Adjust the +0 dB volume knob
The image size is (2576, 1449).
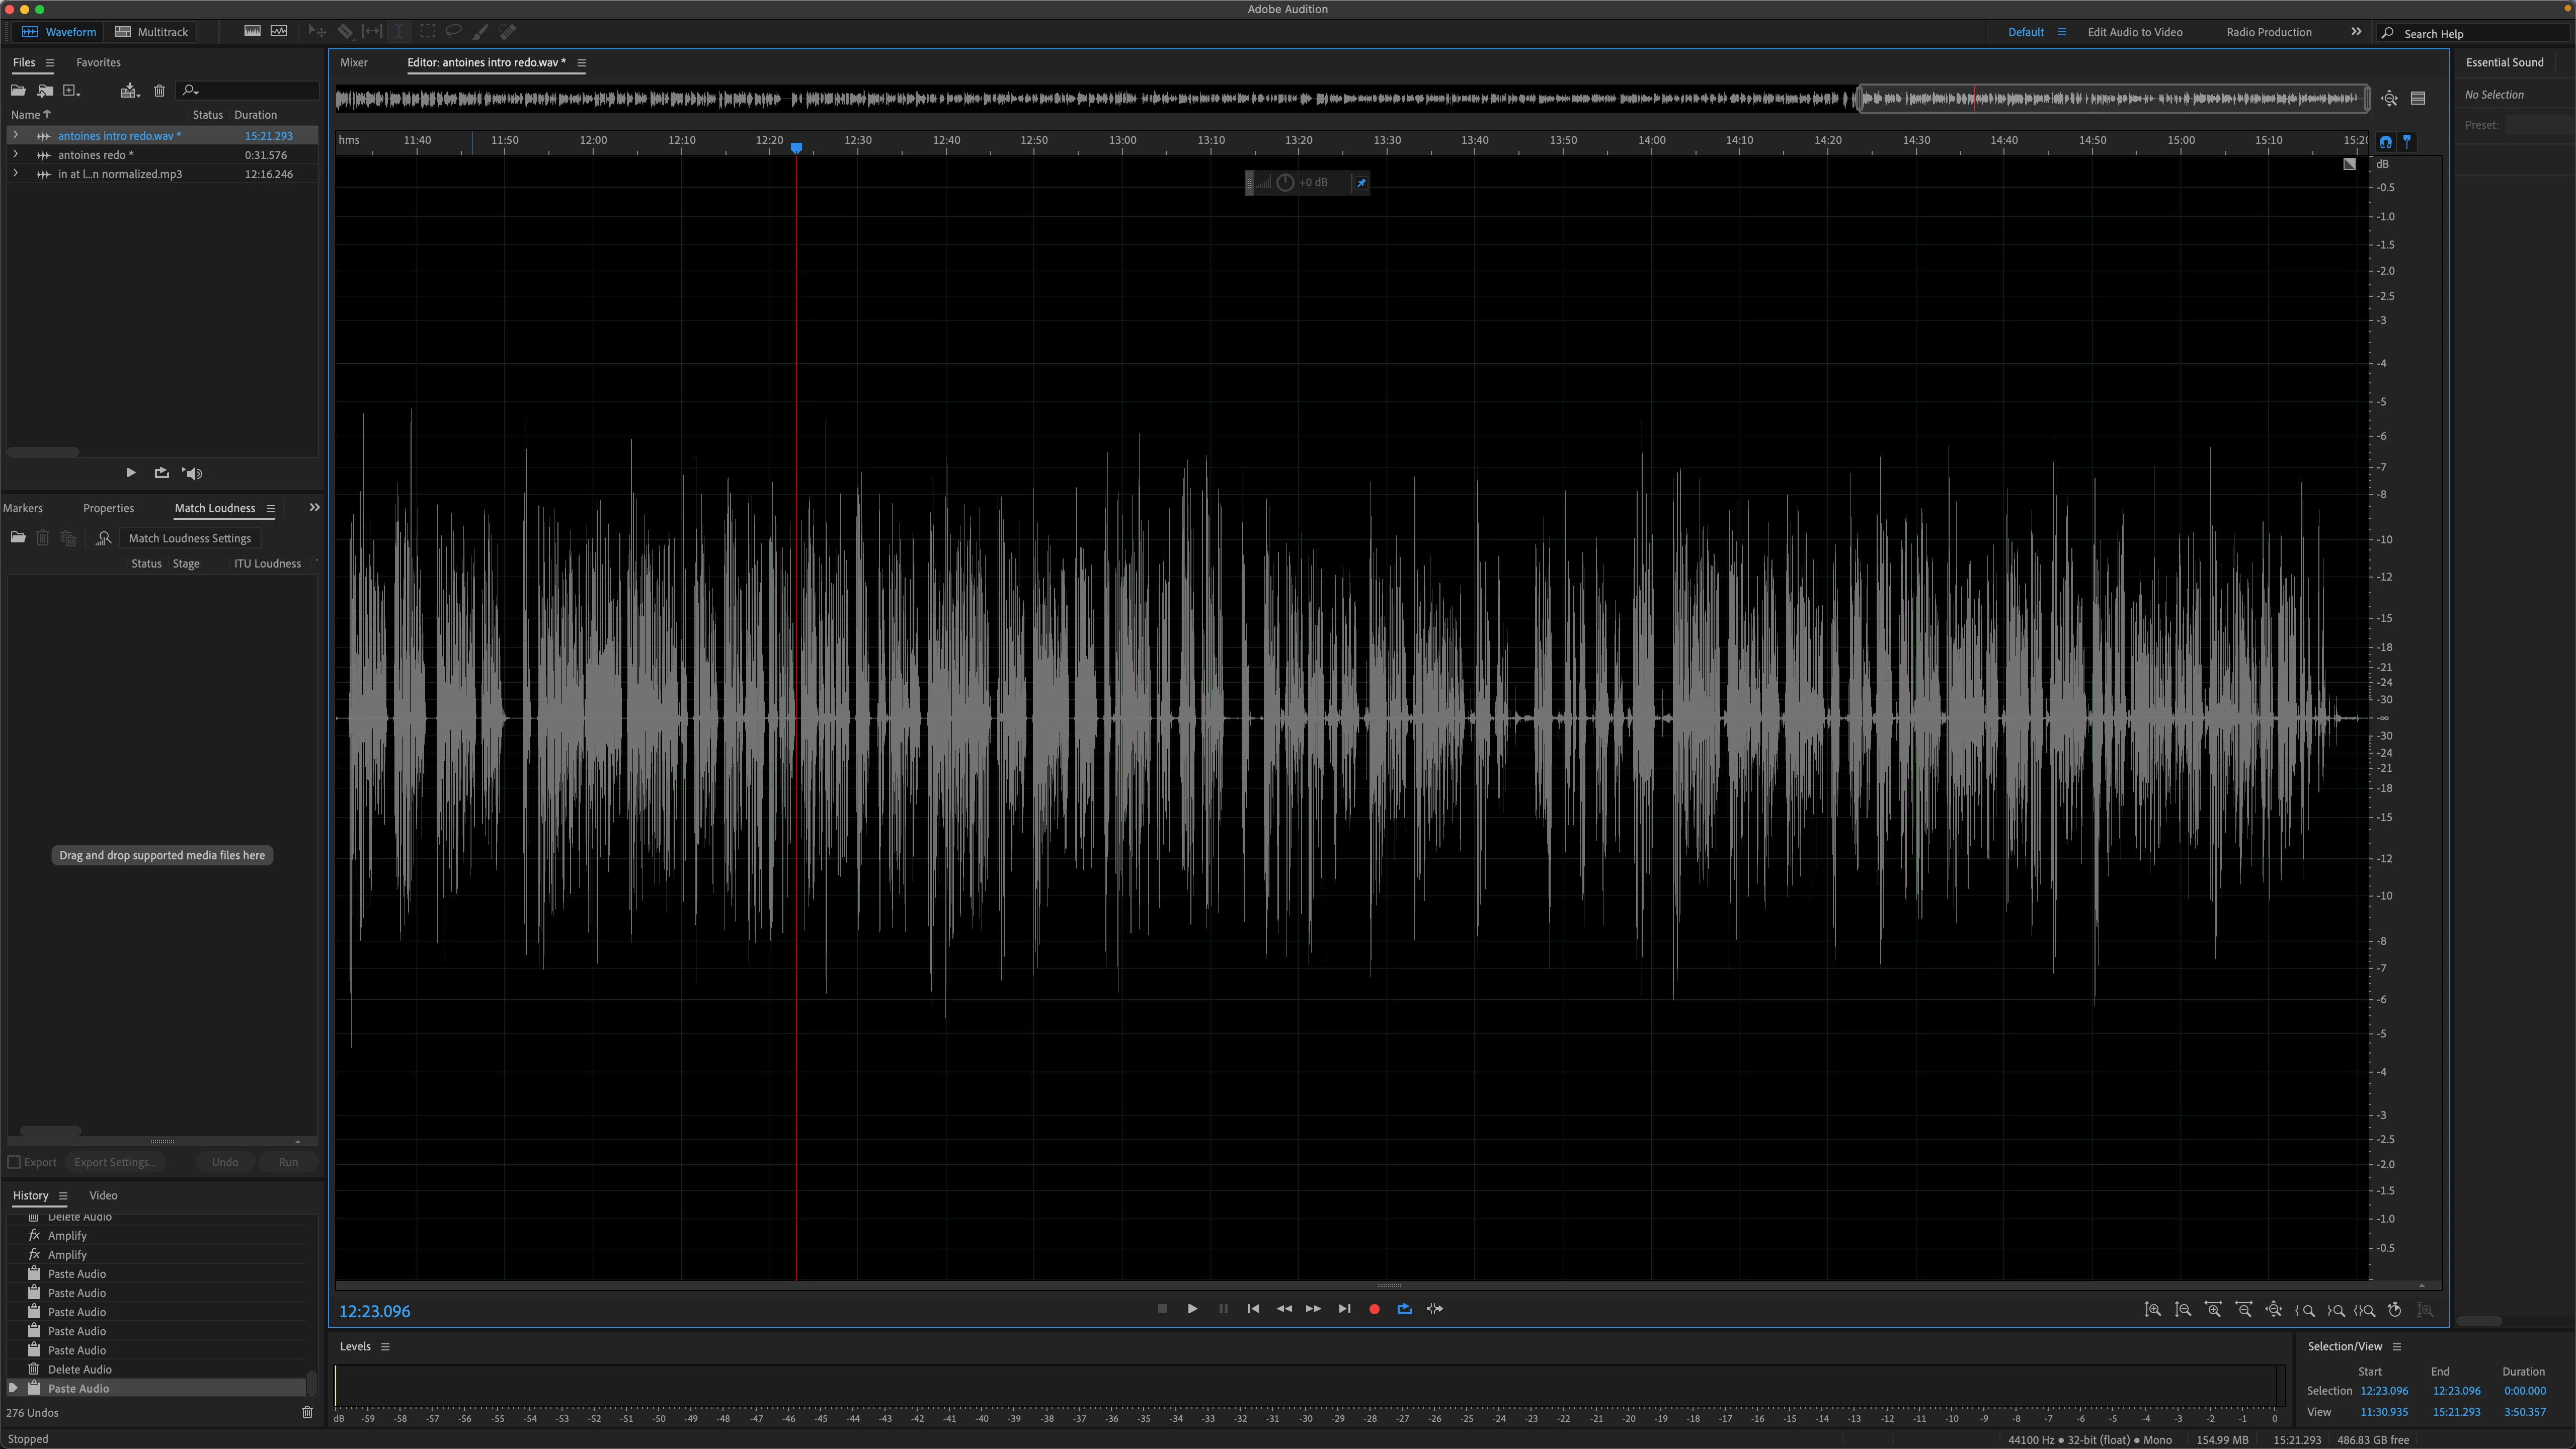pos(1285,183)
